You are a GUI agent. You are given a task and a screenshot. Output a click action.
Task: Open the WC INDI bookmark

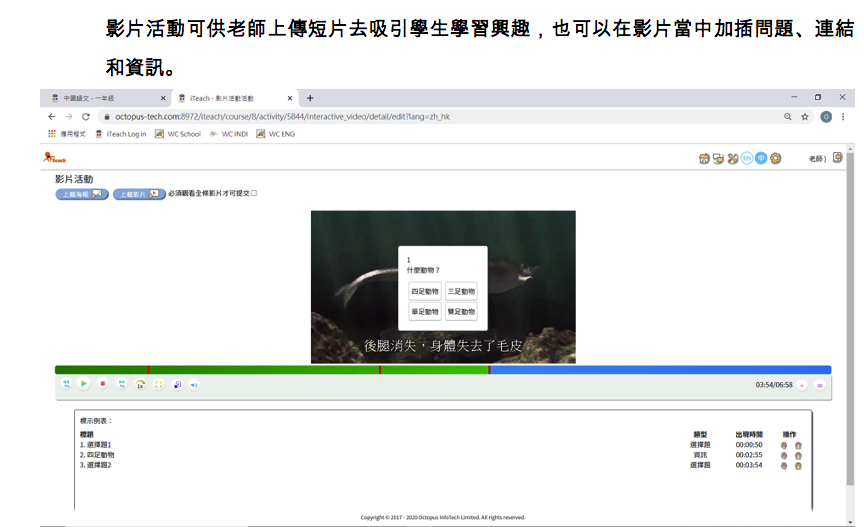(229, 134)
